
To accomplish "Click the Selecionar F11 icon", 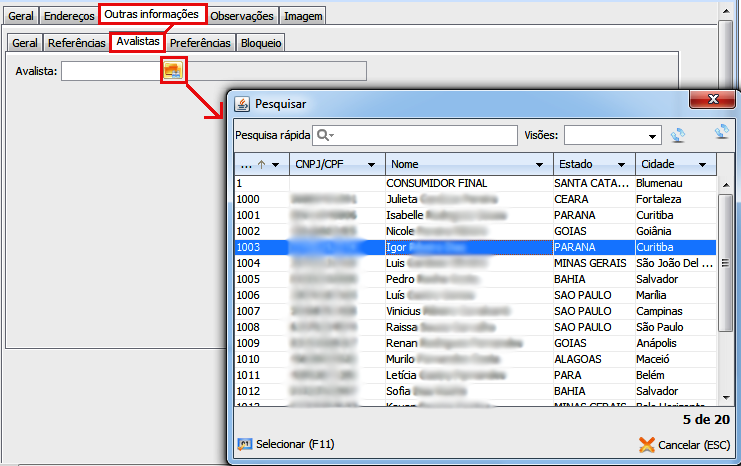I will pyautogui.click(x=245, y=444).
